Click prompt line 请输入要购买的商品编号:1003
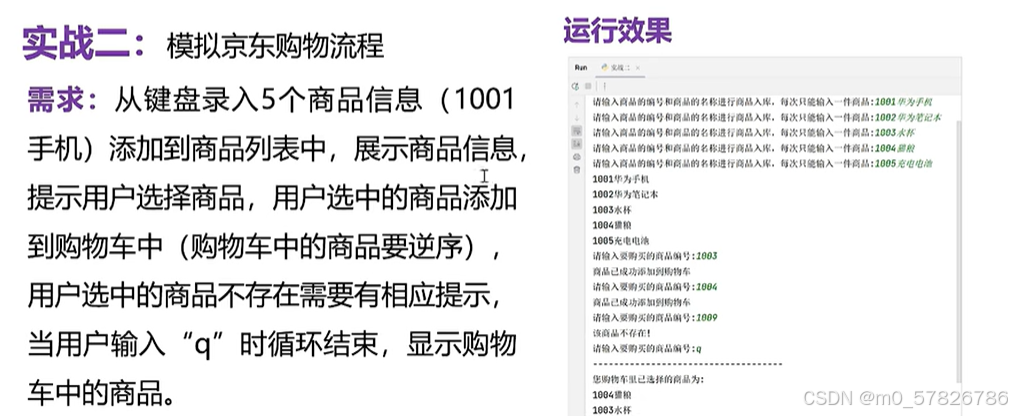Screen dimensions: 1012x416 pos(654,256)
